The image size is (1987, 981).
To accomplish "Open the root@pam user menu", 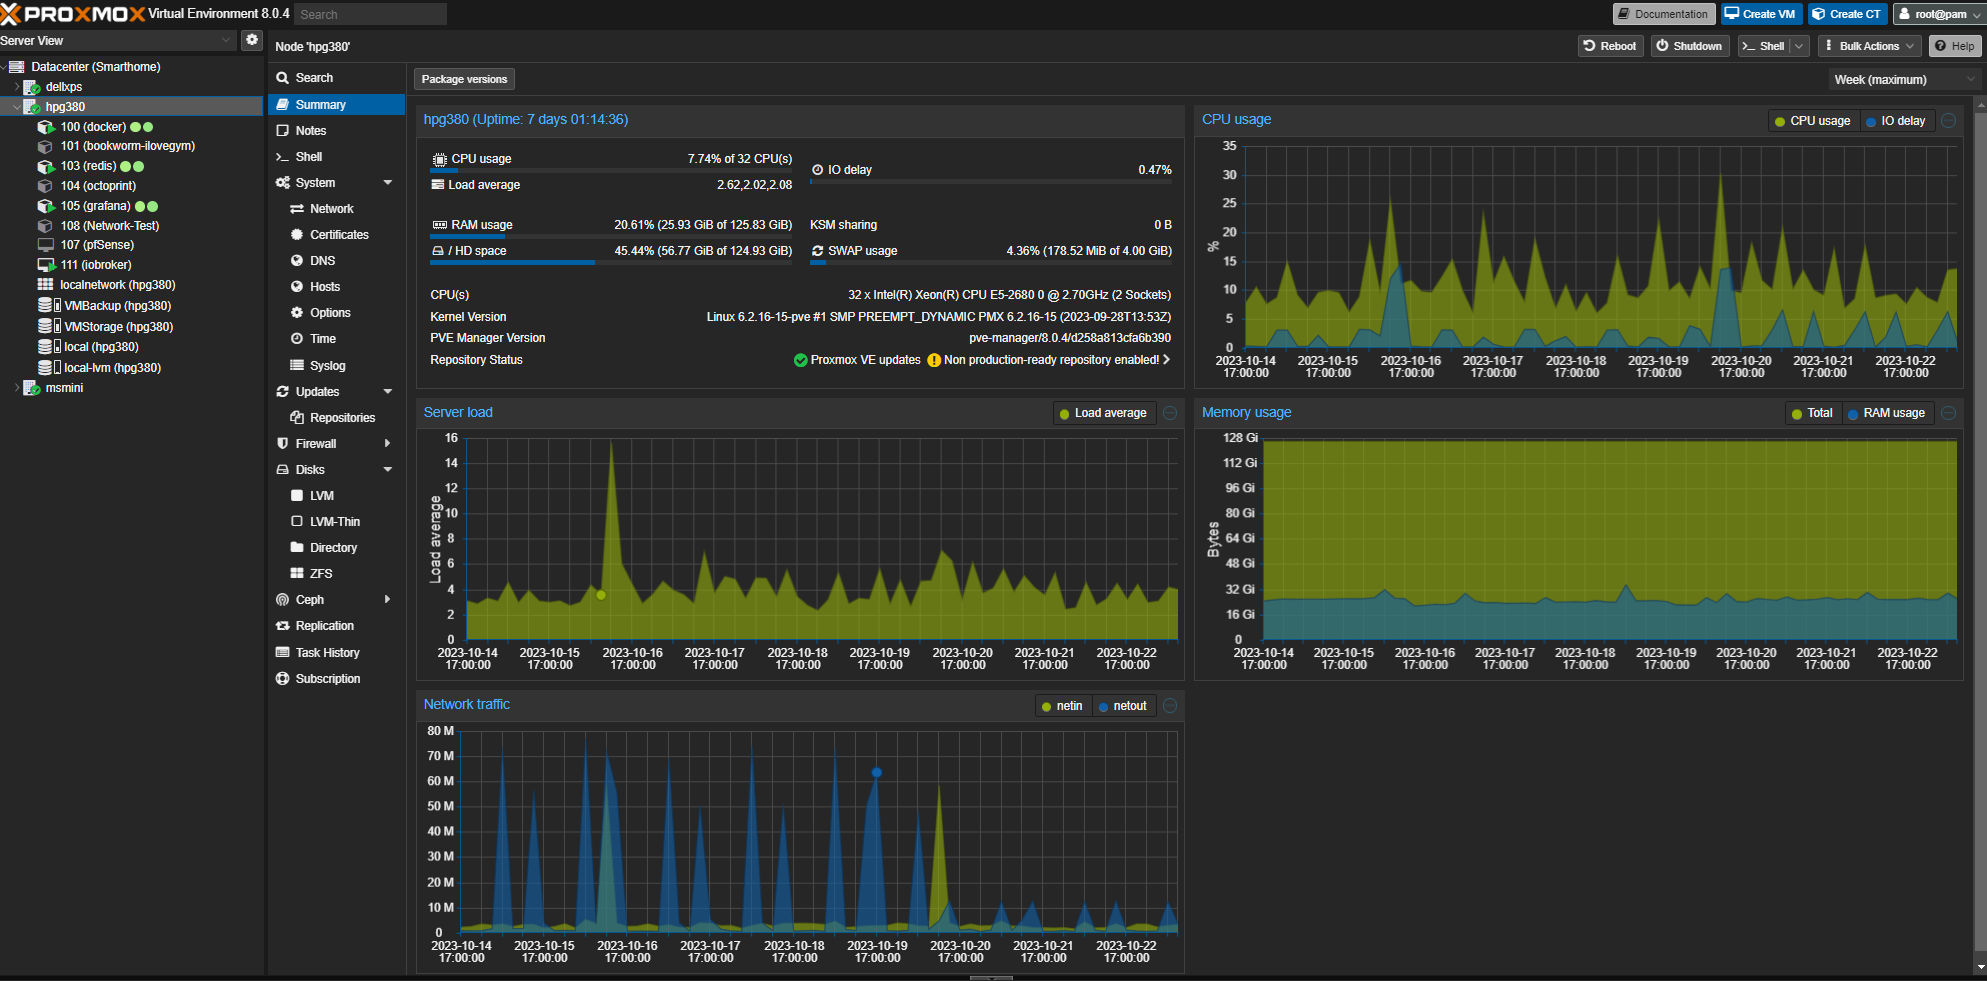I will [1939, 14].
